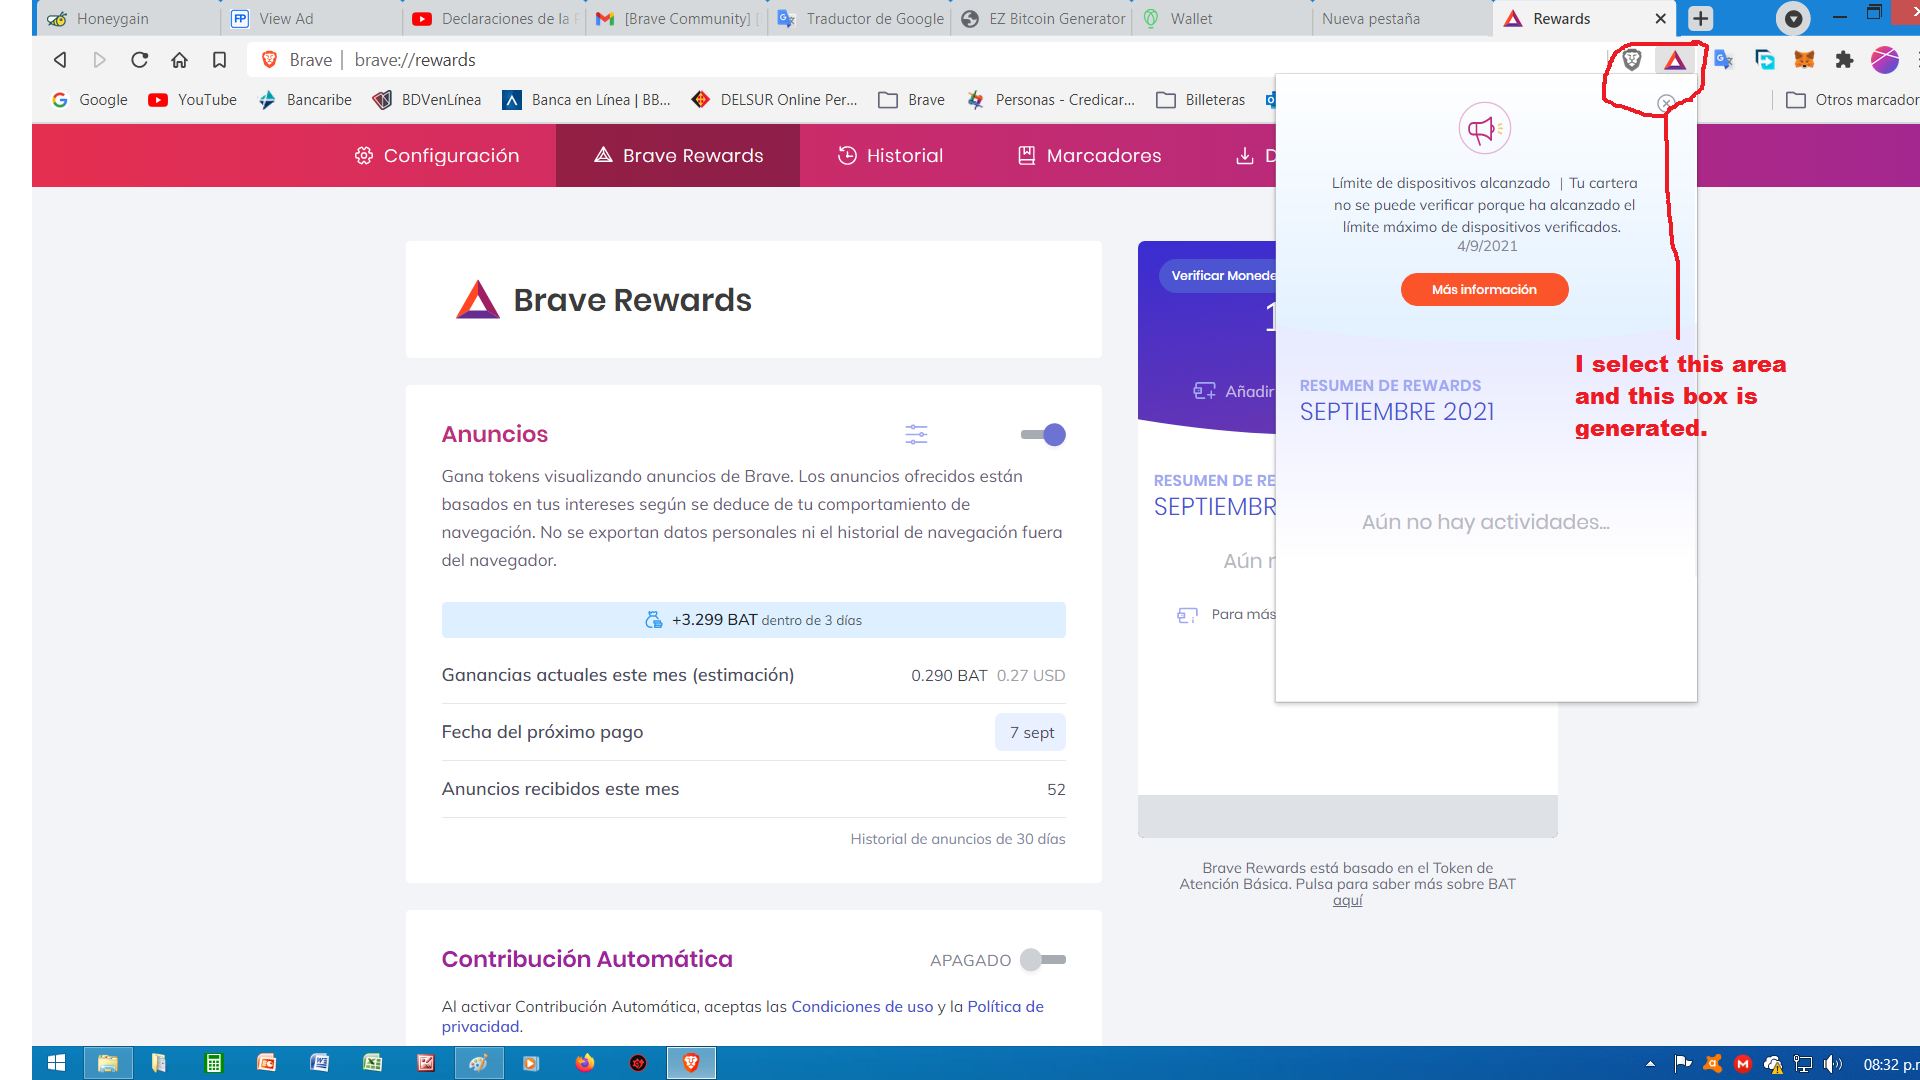Enable Contribución Automática toggle
This screenshot has height=1080, width=1920.
pyautogui.click(x=1043, y=959)
